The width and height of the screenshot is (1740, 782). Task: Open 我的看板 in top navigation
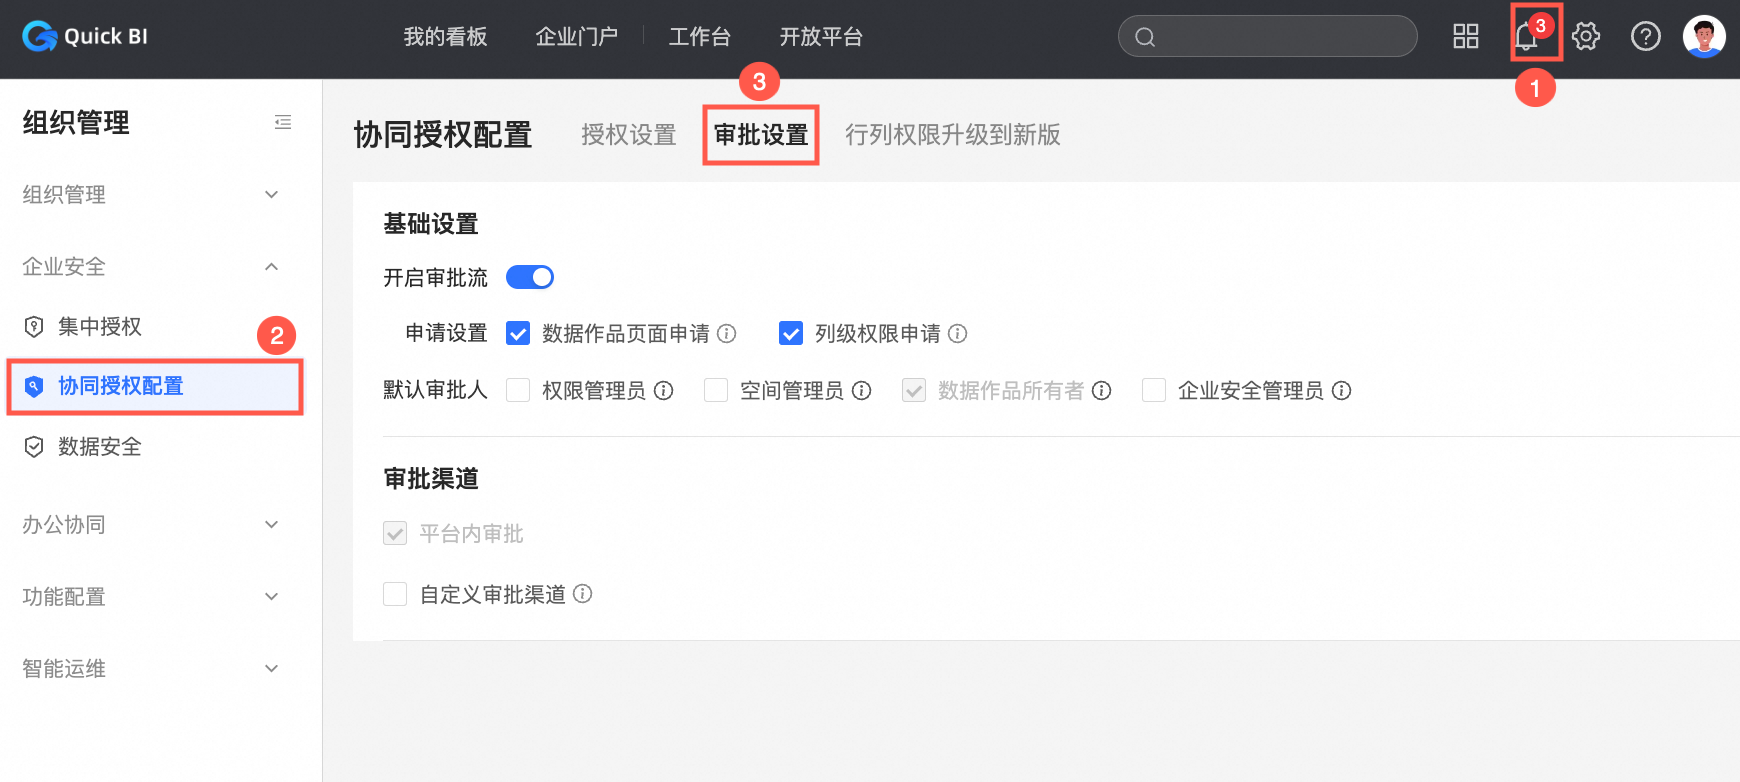click(x=445, y=37)
